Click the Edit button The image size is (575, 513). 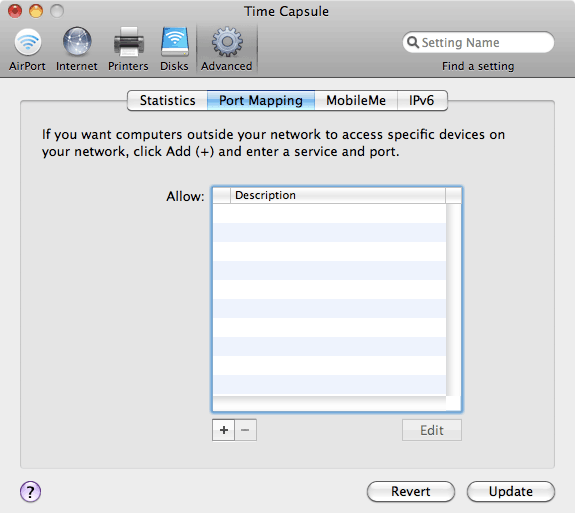432,430
